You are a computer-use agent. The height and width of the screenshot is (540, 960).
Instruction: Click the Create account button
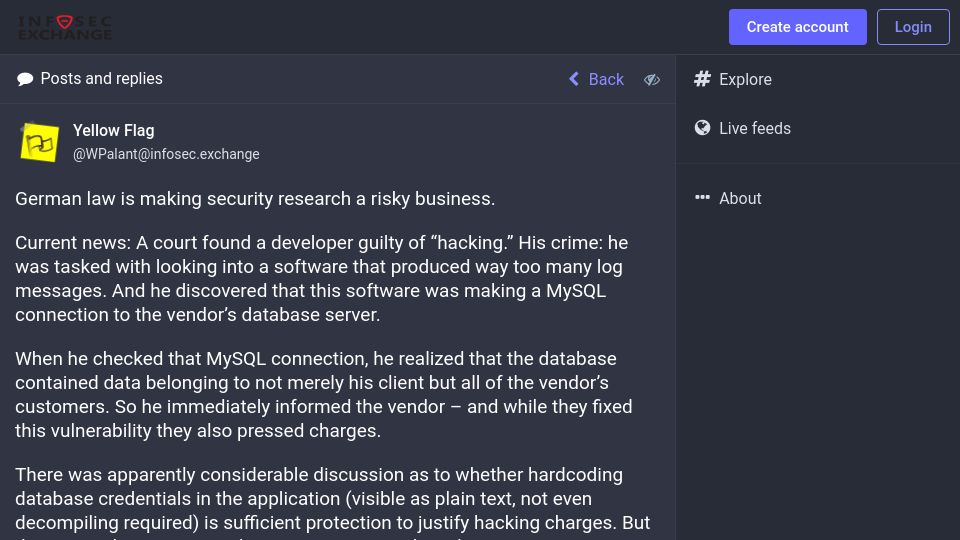[x=797, y=27]
